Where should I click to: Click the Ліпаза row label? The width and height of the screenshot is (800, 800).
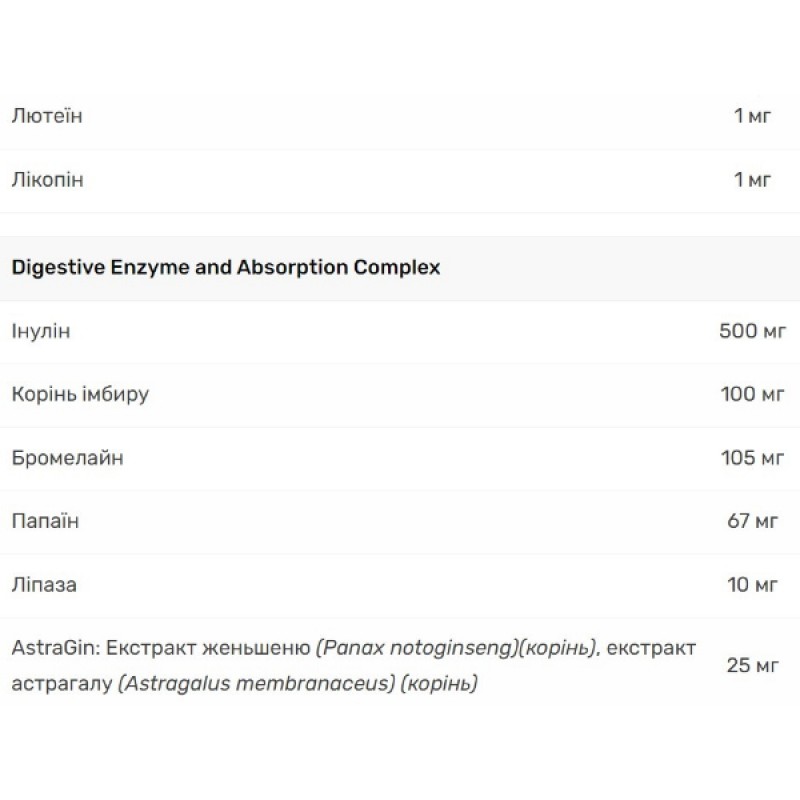pyautogui.click(x=45, y=584)
